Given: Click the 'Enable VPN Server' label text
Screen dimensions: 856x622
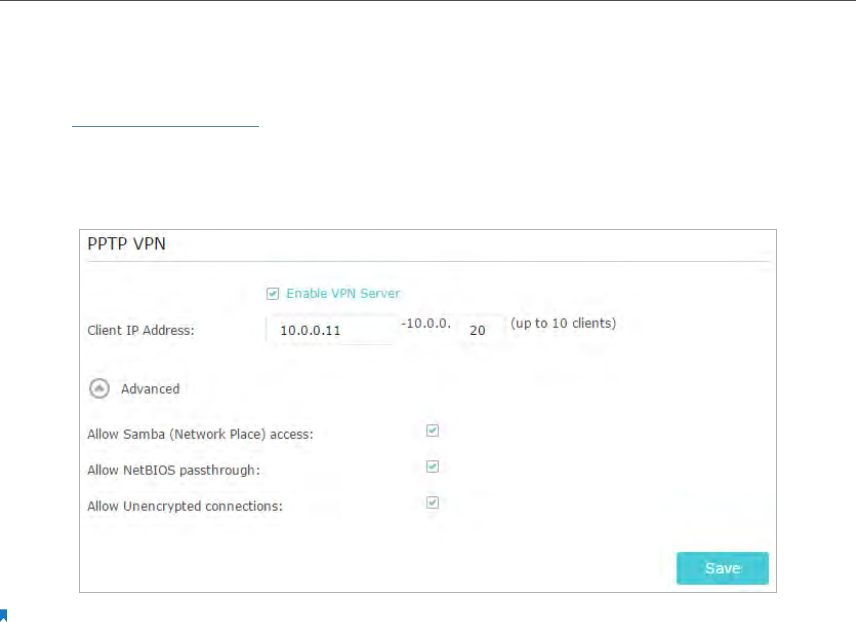Looking at the screenshot, I should [x=343, y=293].
